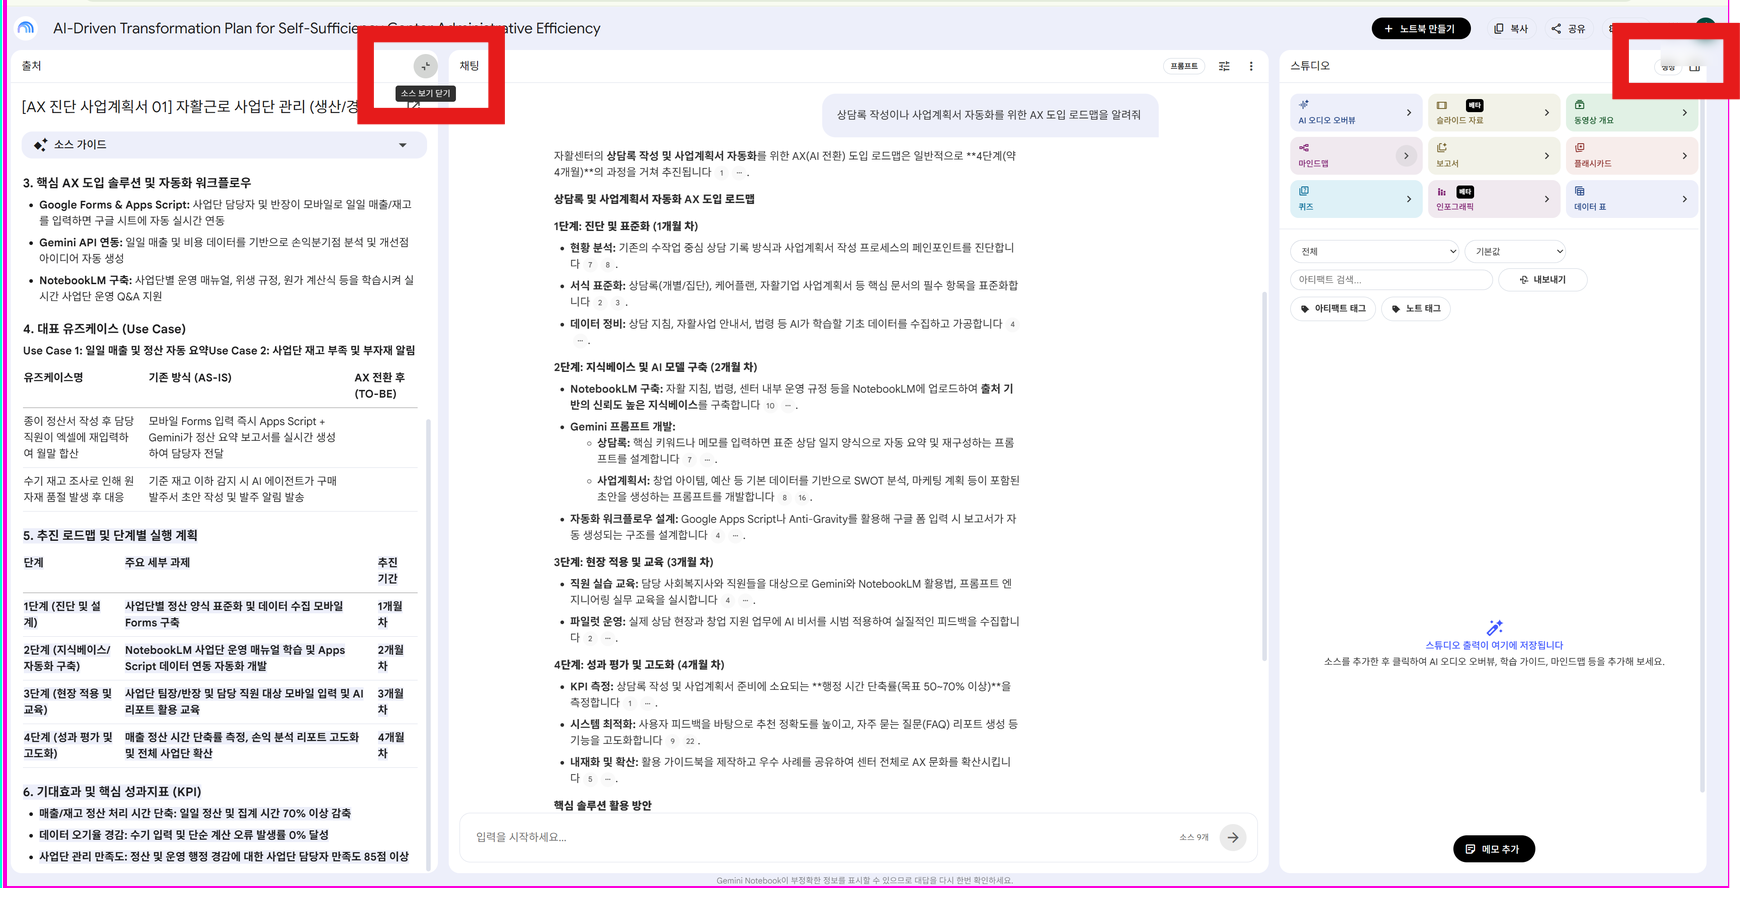
Task: Click the chat panel vertical scrollbar
Action: pos(1265,475)
